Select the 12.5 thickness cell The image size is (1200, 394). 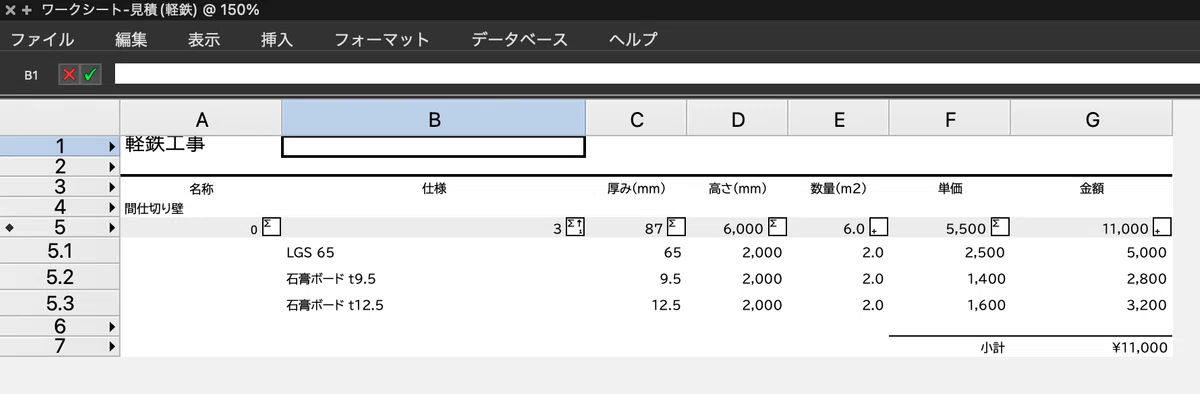pos(636,304)
